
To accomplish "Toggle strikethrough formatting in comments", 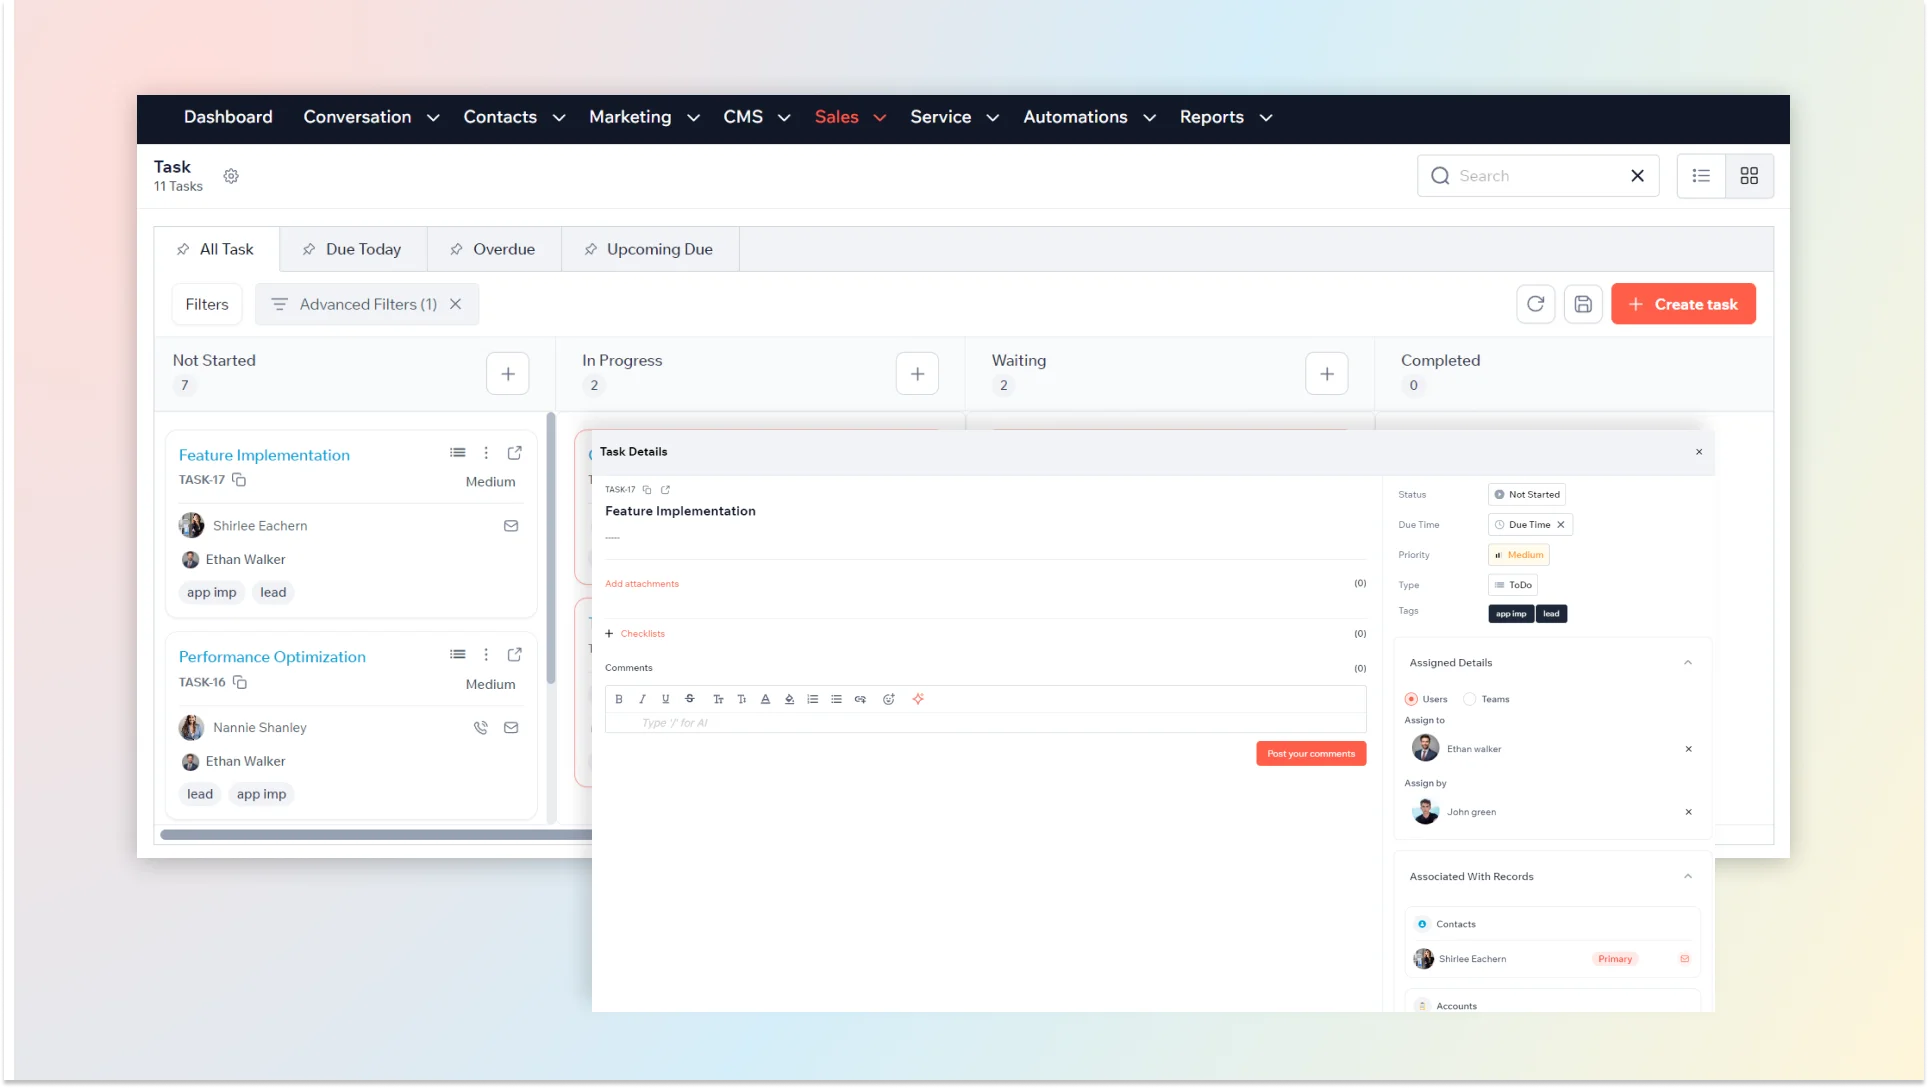I will tap(690, 699).
